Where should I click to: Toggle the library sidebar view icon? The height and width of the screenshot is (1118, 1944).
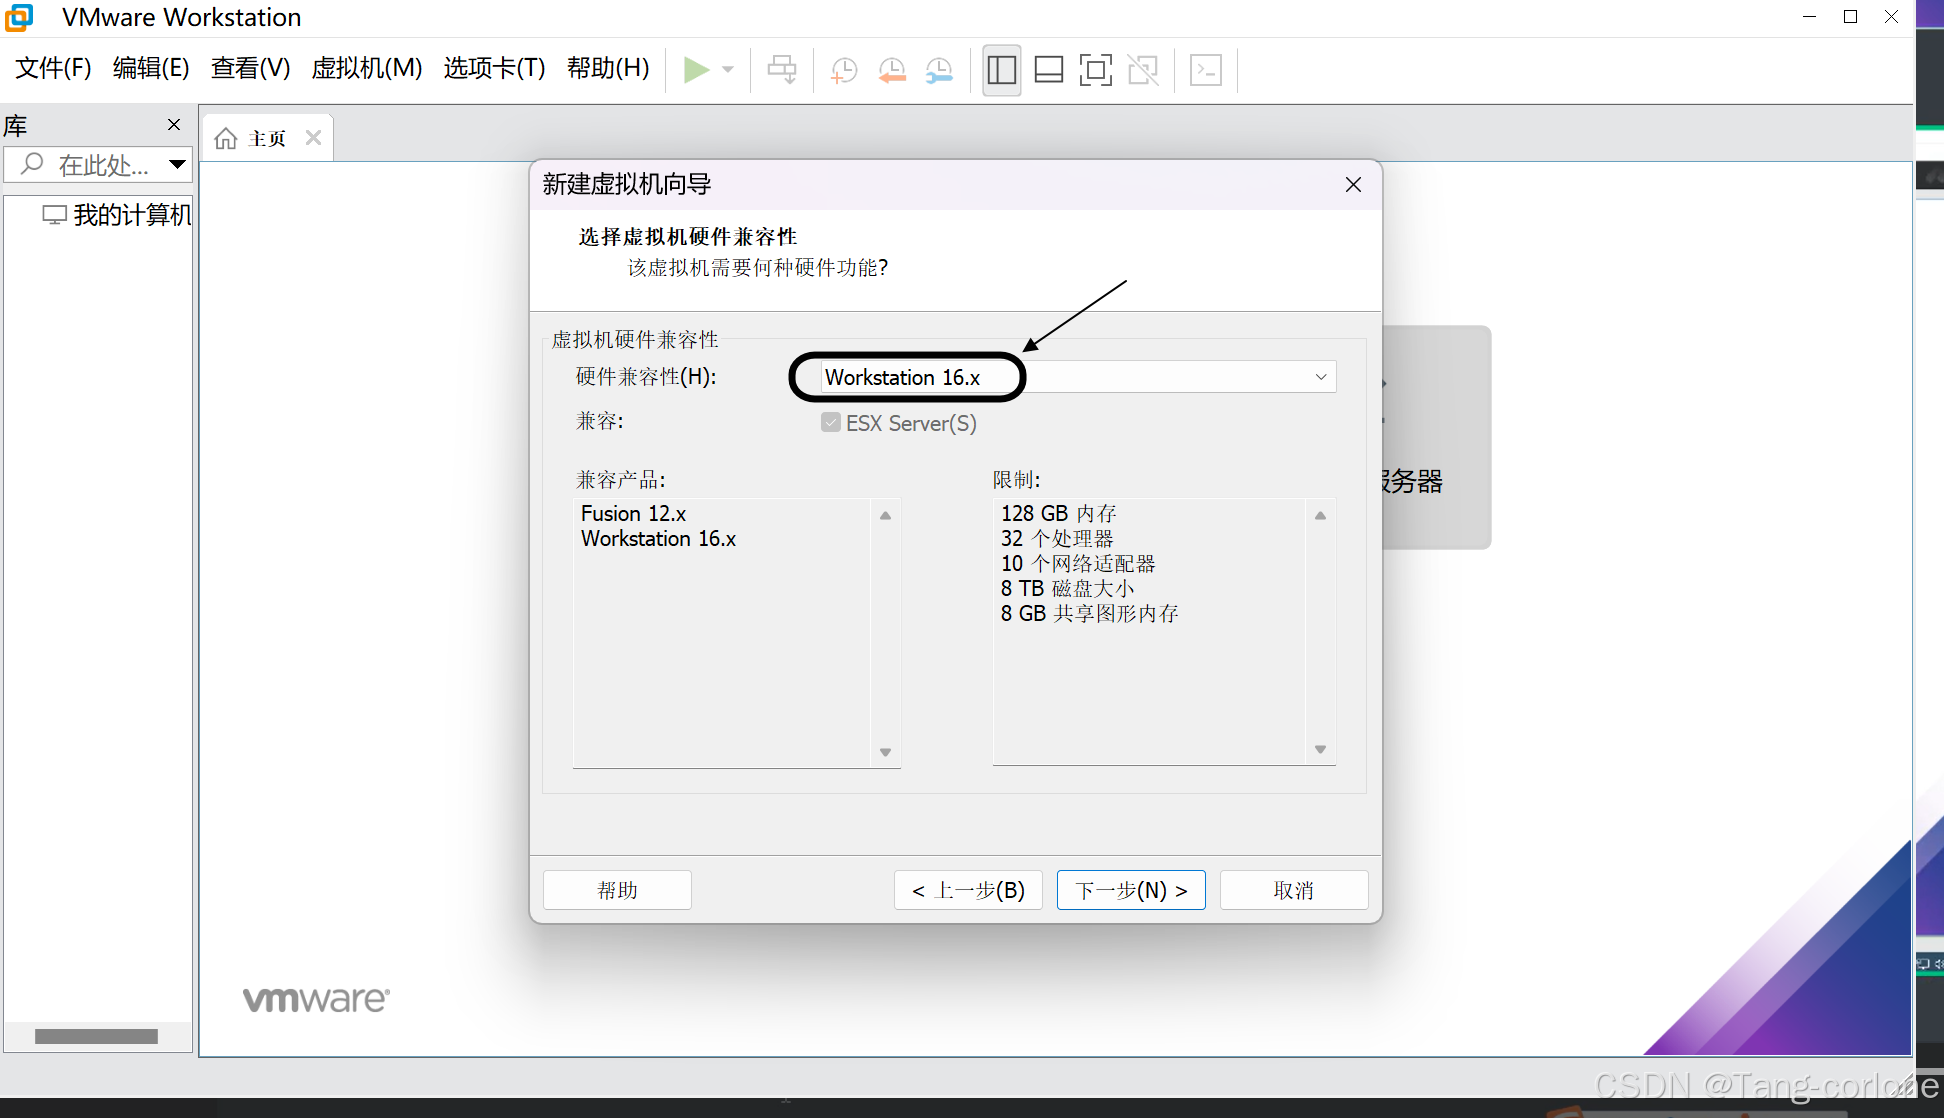pyautogui.click(x=1001, y=70)
